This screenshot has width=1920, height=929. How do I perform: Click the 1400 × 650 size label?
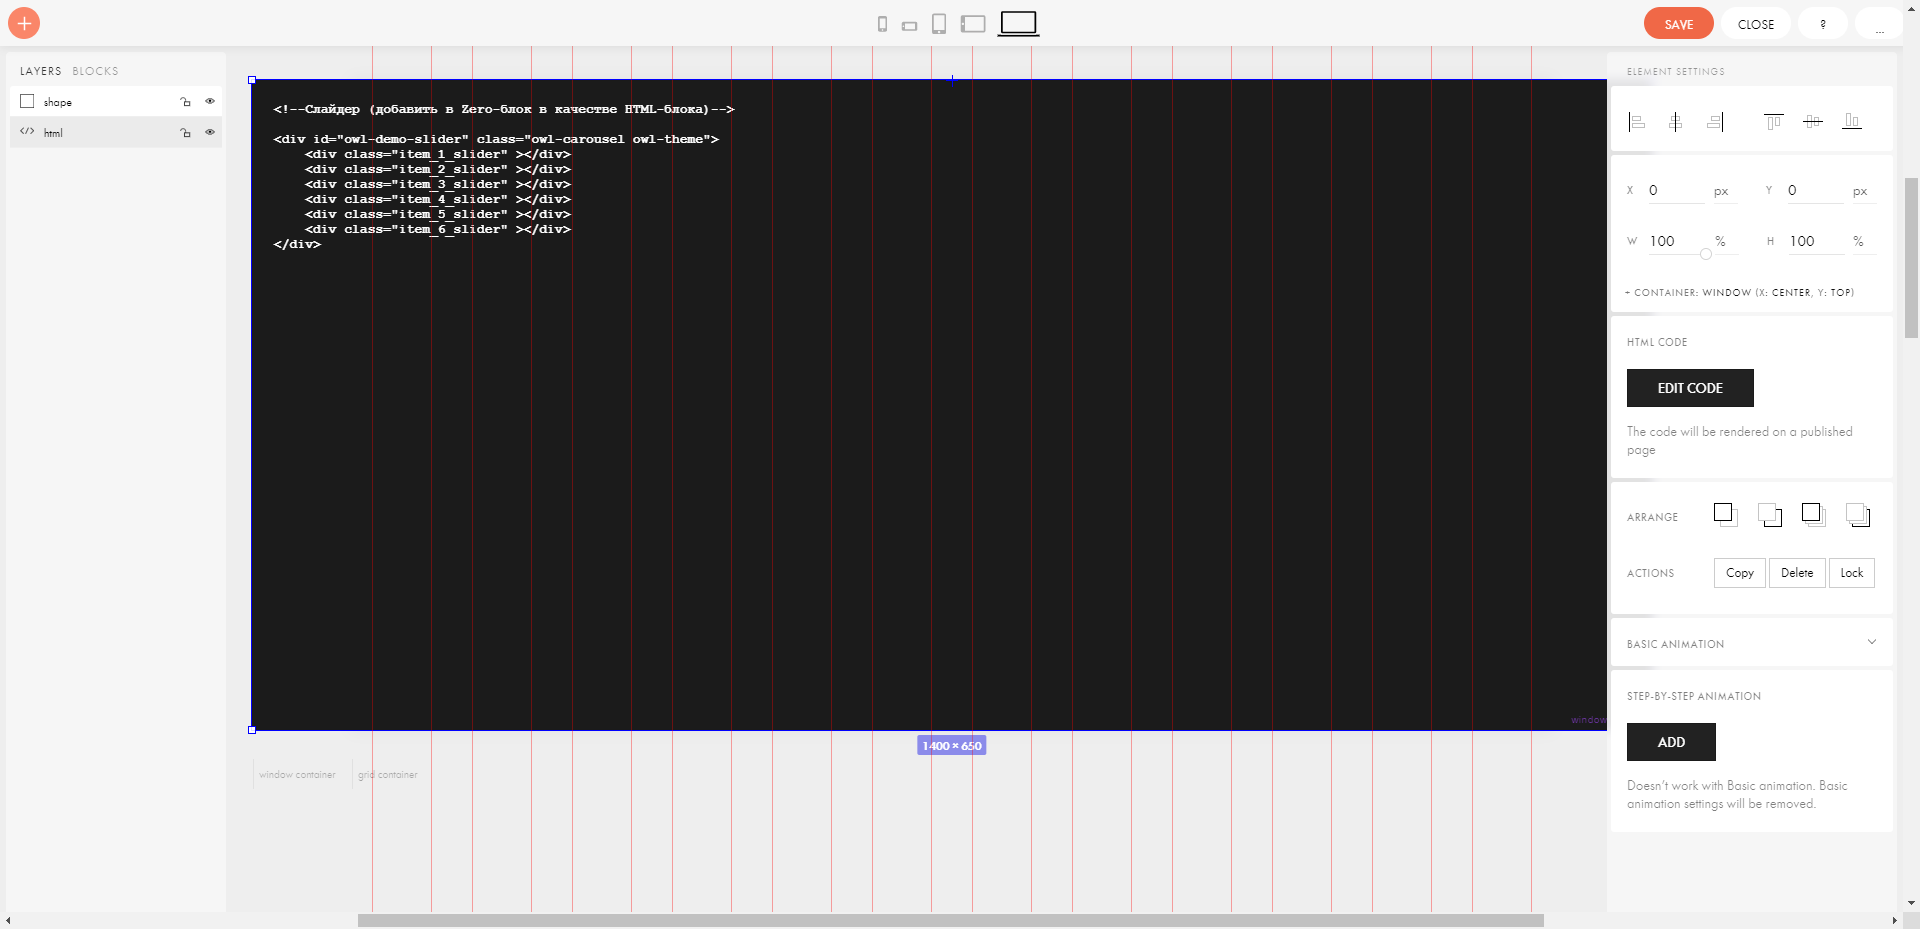[952, 746]
